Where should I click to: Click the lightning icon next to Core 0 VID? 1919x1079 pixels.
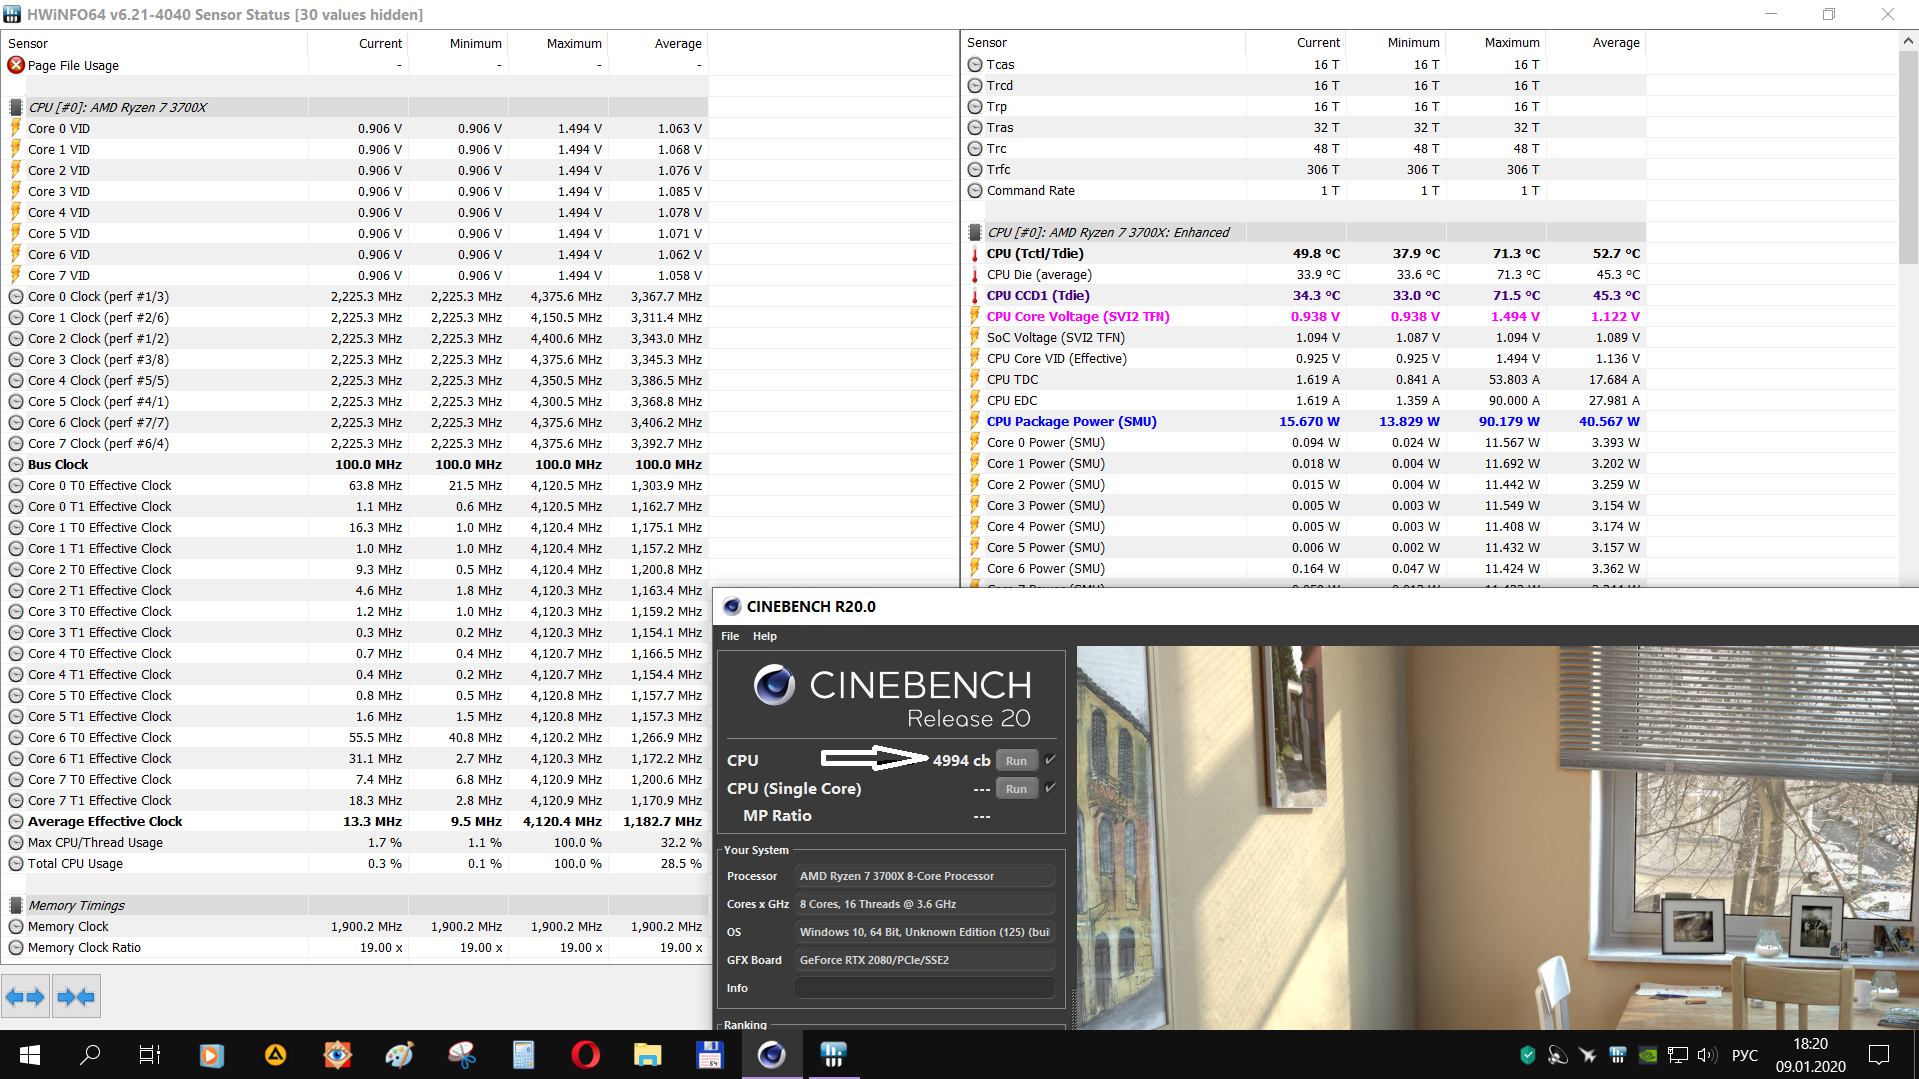[x=16, y=128]
